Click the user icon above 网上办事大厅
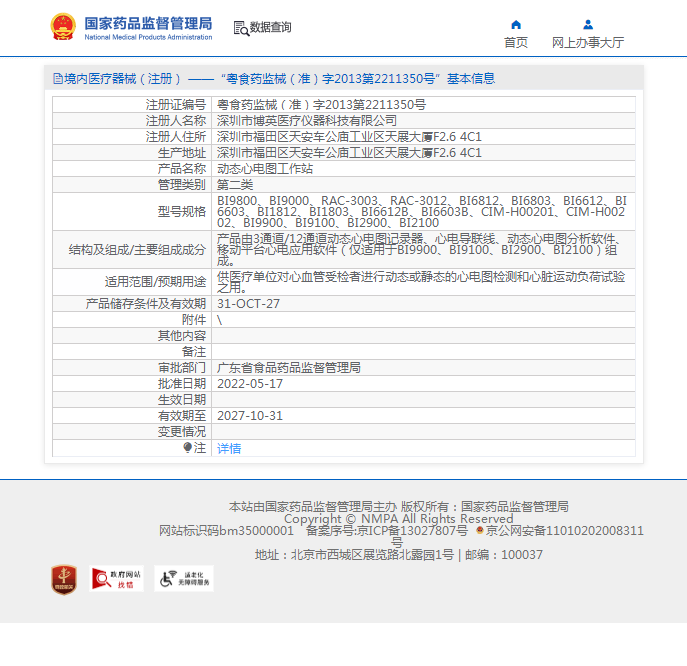The height and width of the screenshot is (666, 687). pos(588,25)
